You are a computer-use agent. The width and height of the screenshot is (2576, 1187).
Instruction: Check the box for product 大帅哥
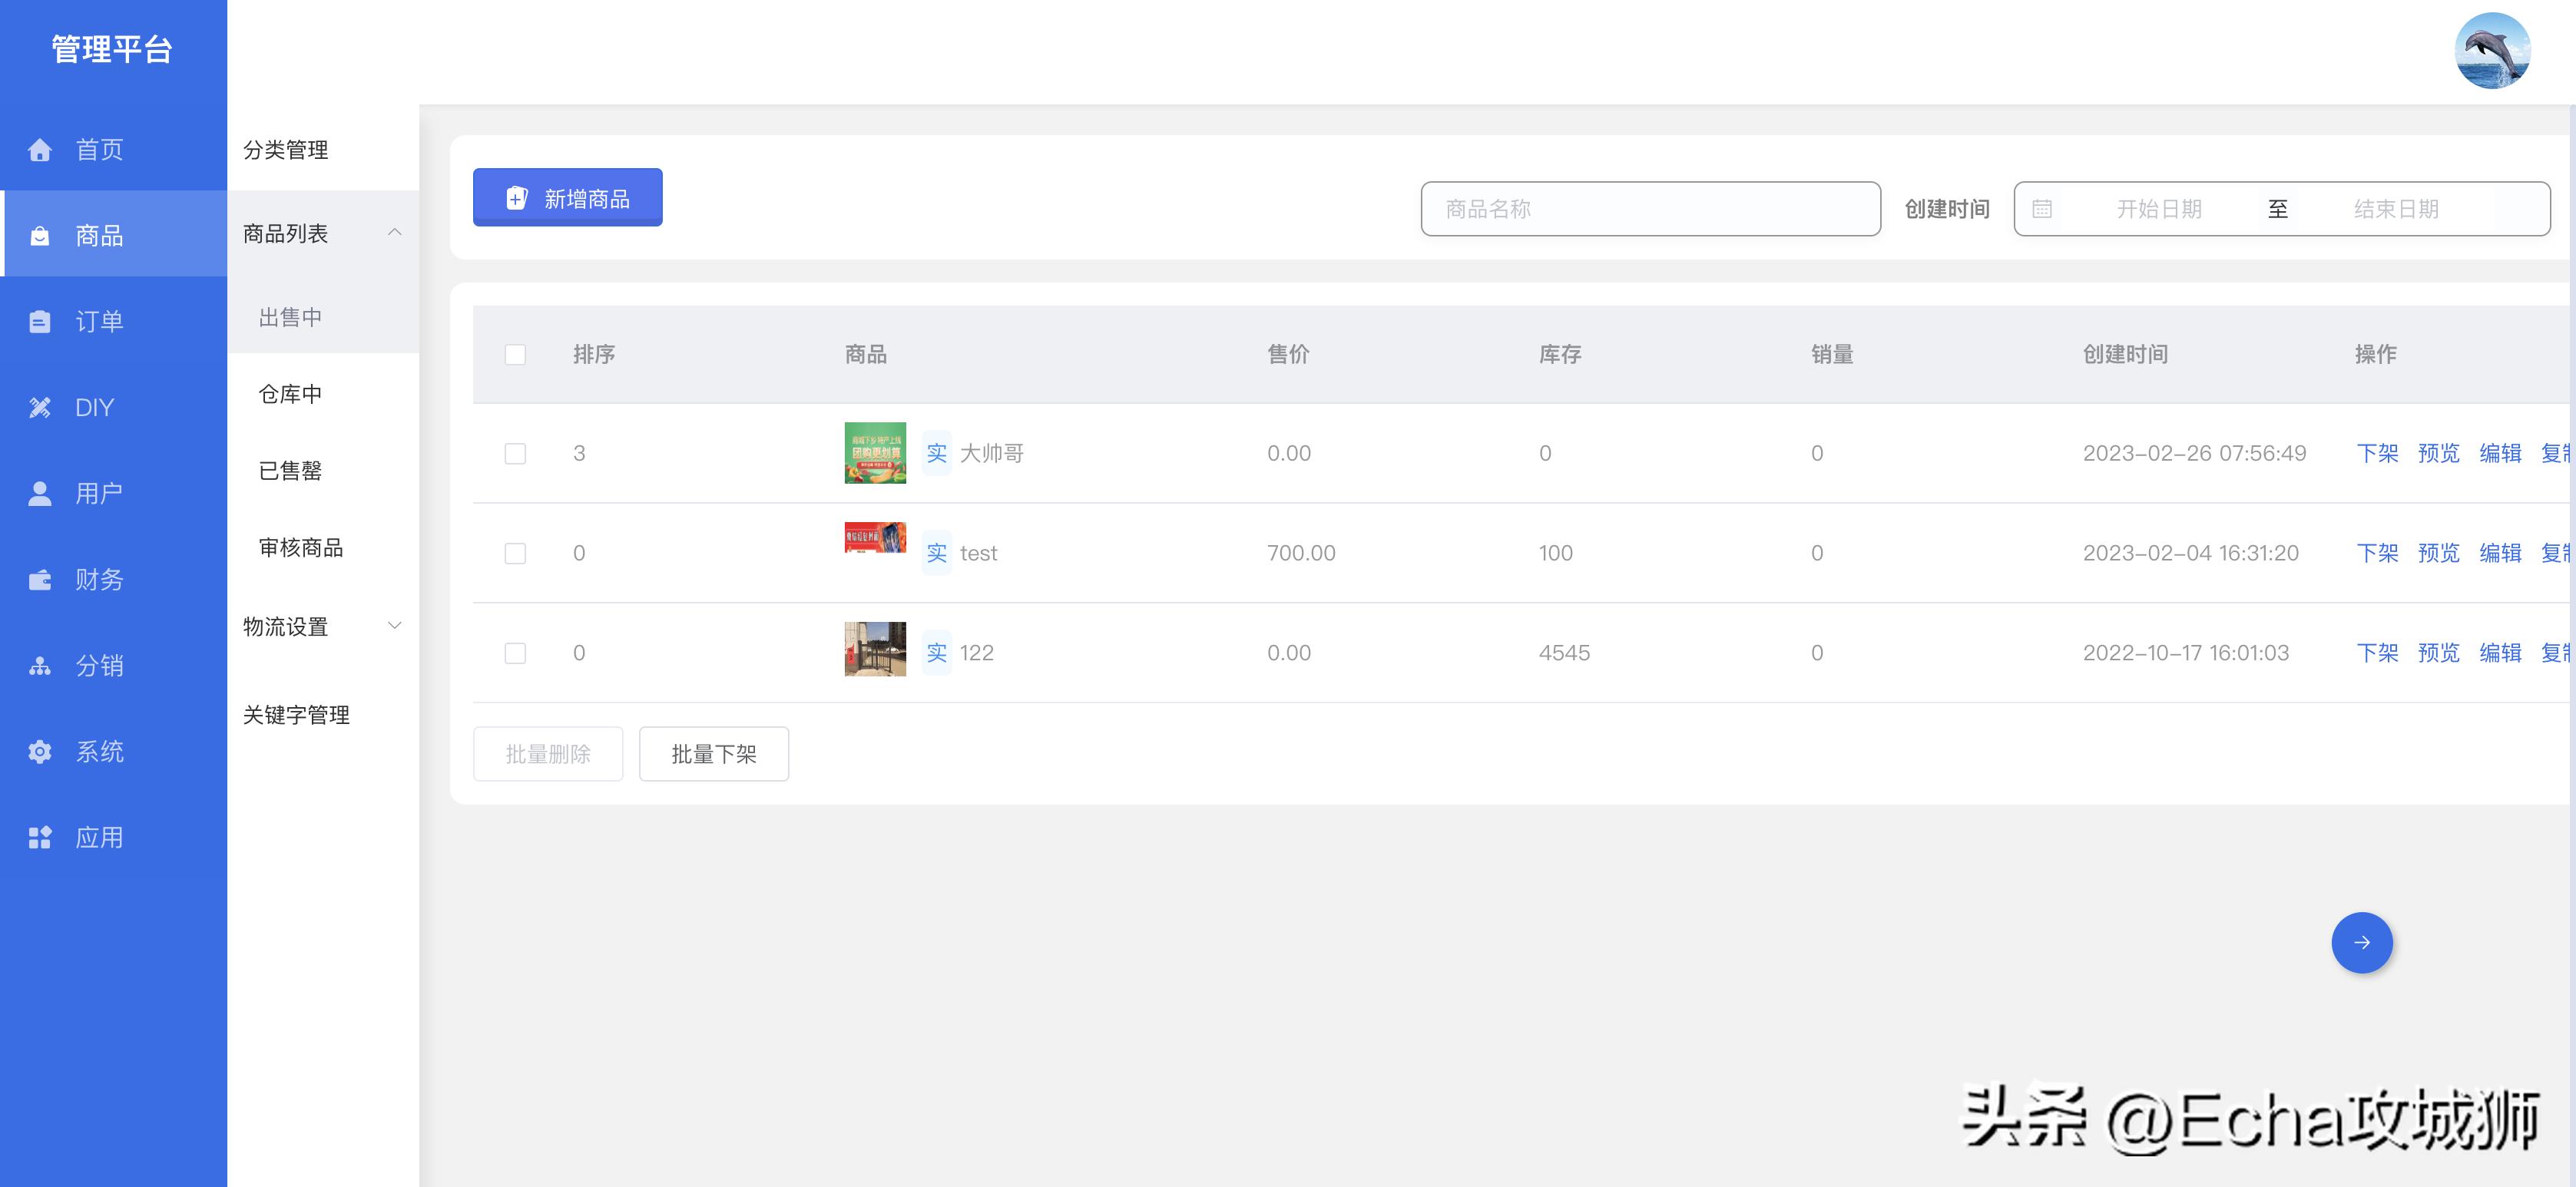515,454
